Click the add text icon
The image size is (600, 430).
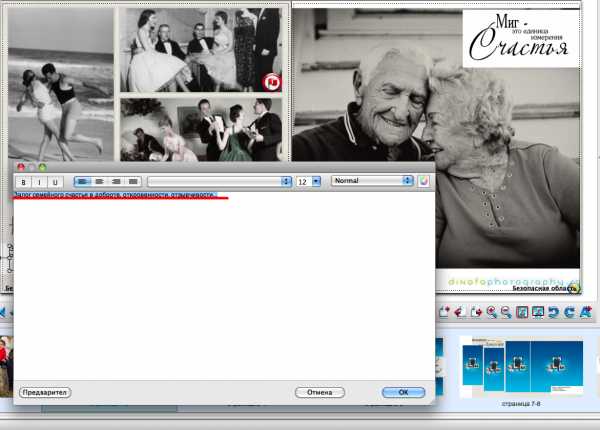586,312
